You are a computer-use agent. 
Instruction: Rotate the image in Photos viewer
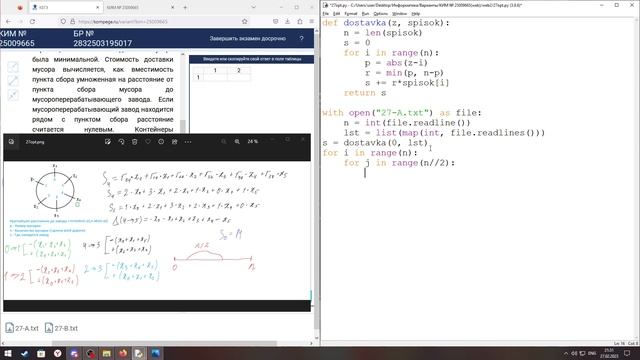coord(121,142)
